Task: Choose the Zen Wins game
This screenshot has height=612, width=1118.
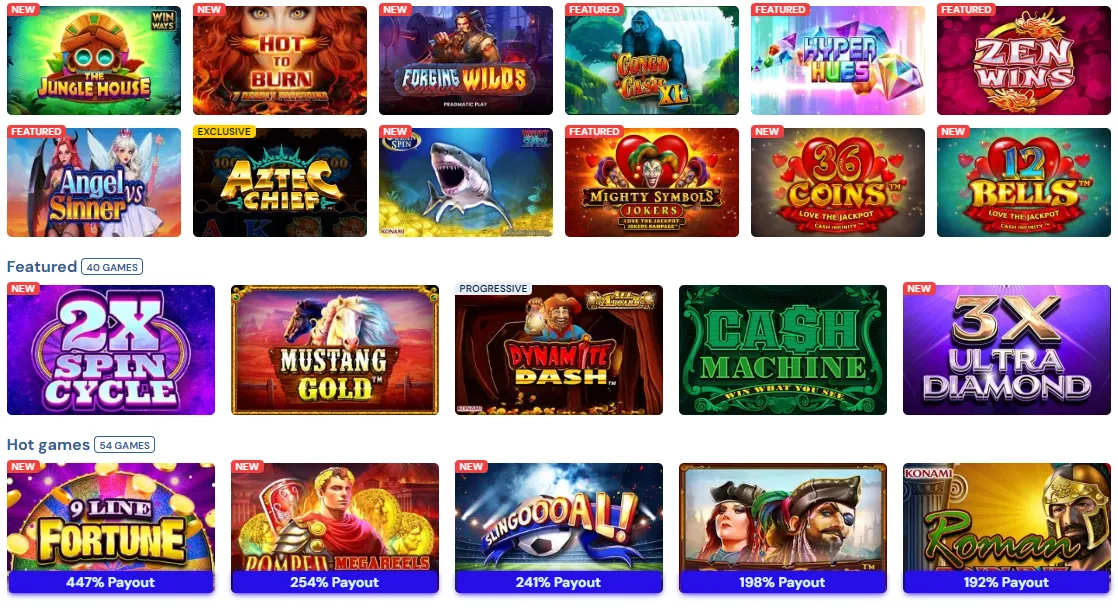Action: (1024, 61)
